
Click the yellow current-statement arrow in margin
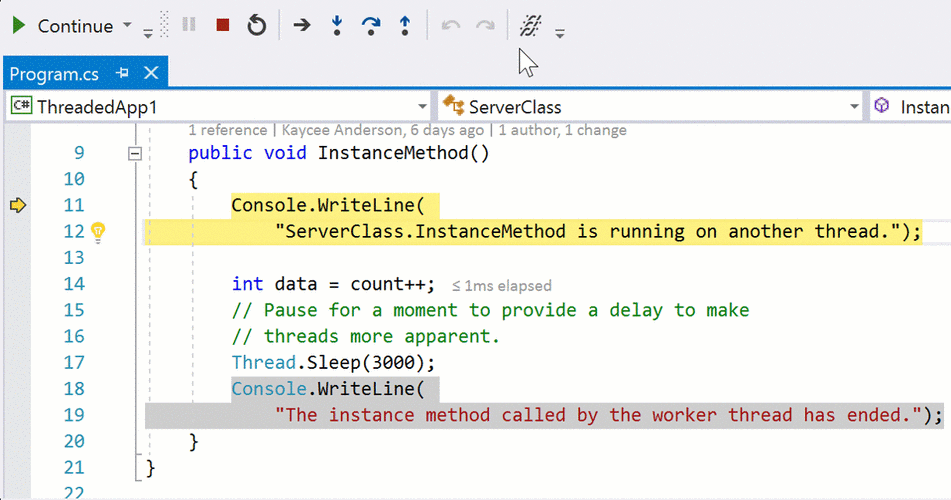(x=17, y=205)
